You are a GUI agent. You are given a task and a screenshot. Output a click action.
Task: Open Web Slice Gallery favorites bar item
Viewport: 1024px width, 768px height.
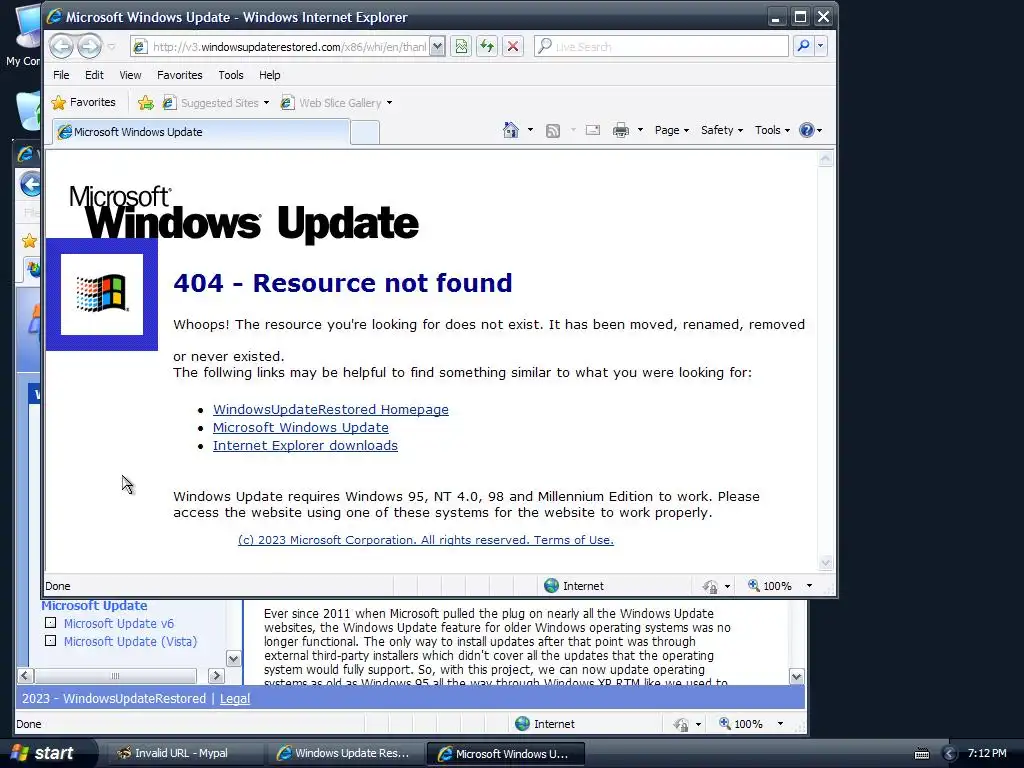pos(336,103)
